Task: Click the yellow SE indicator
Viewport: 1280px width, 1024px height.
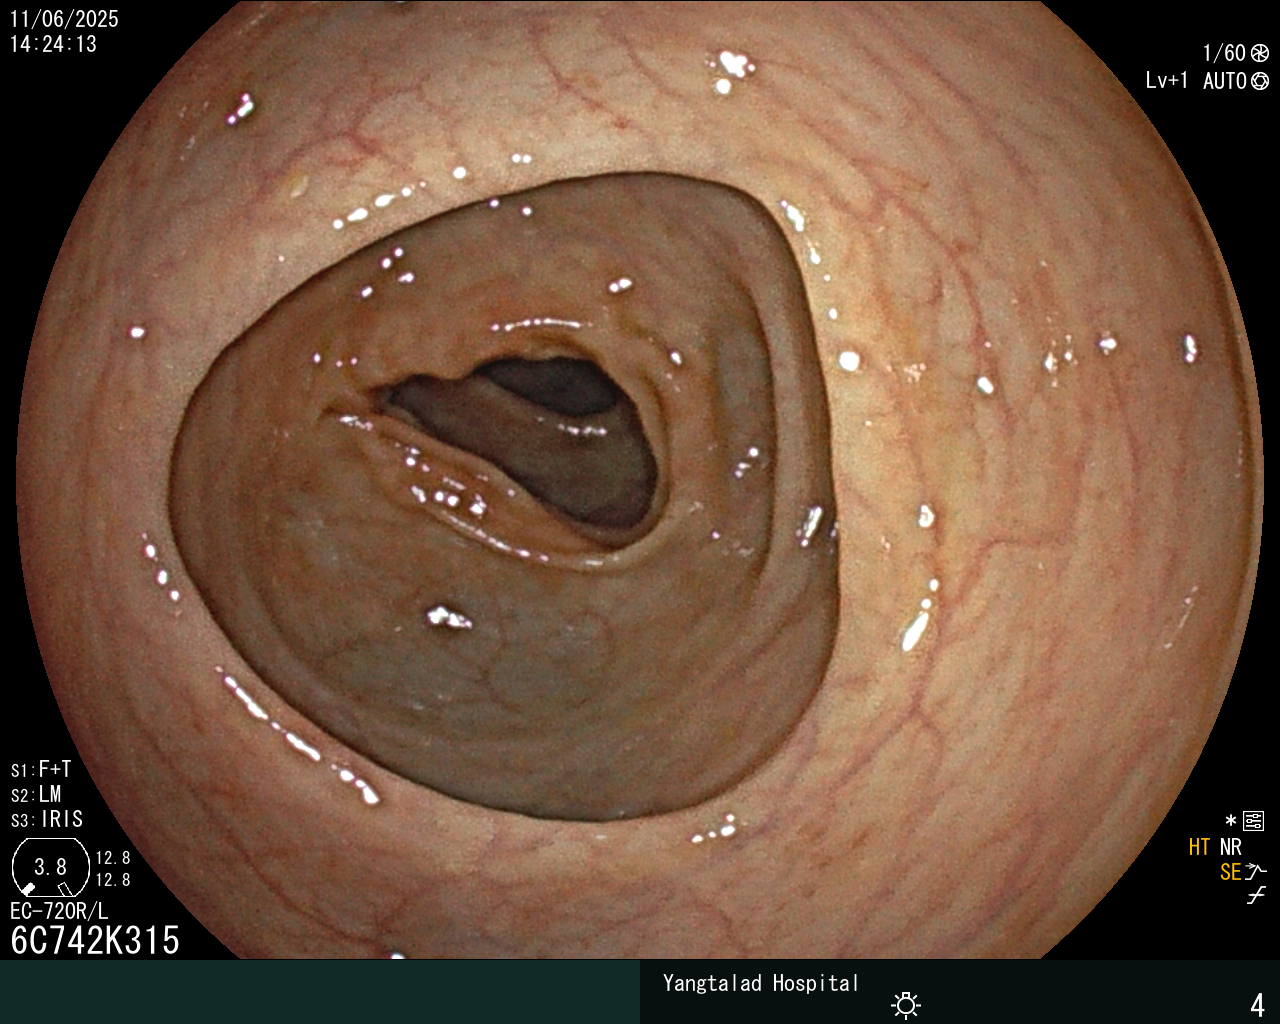Action: [1230, 872]
